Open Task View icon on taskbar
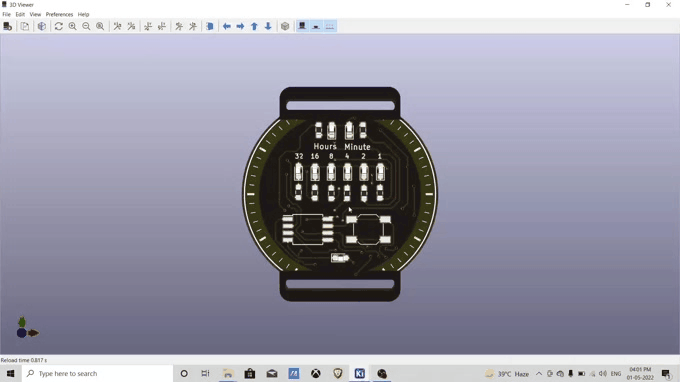Screen dimensions: 680x382 (x=206, y=373)
